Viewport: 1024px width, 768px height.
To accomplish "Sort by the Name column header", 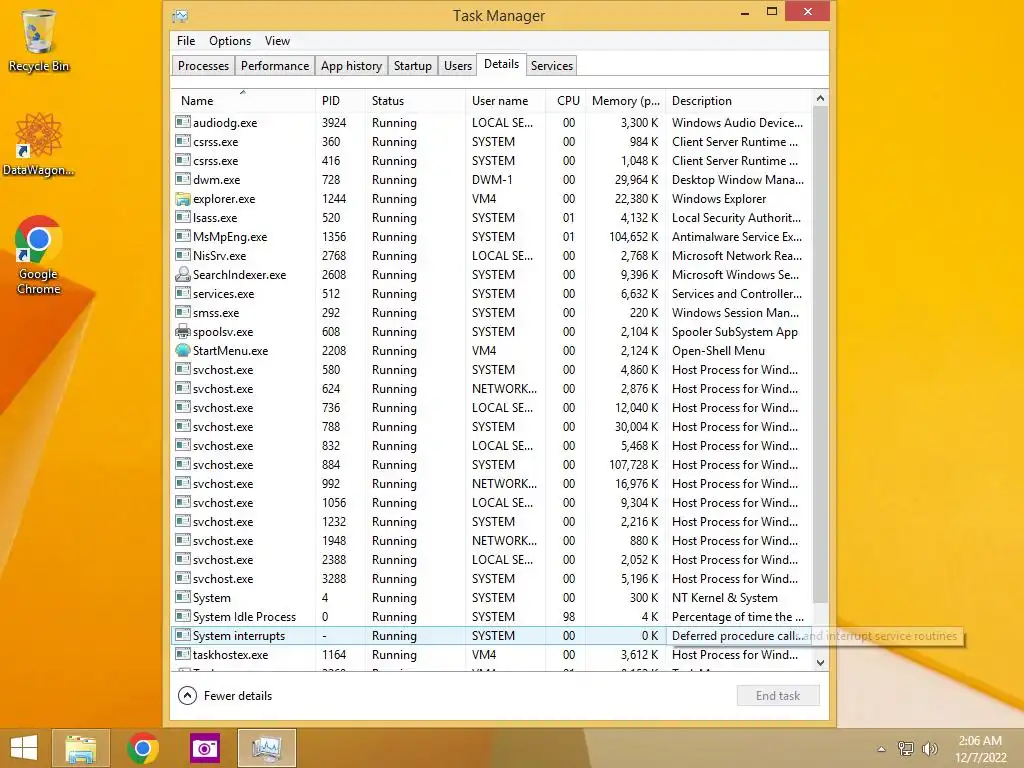I will point(243,100).
